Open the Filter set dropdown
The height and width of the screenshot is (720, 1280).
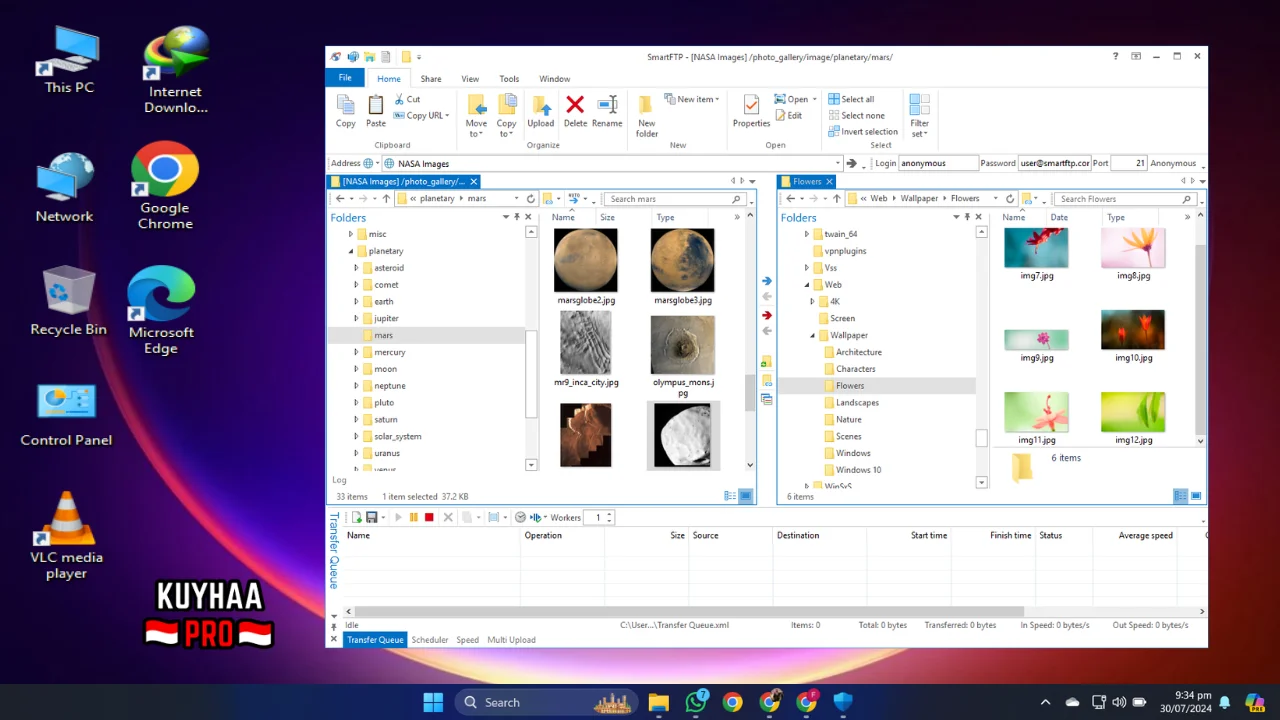[x=919, y=116]
